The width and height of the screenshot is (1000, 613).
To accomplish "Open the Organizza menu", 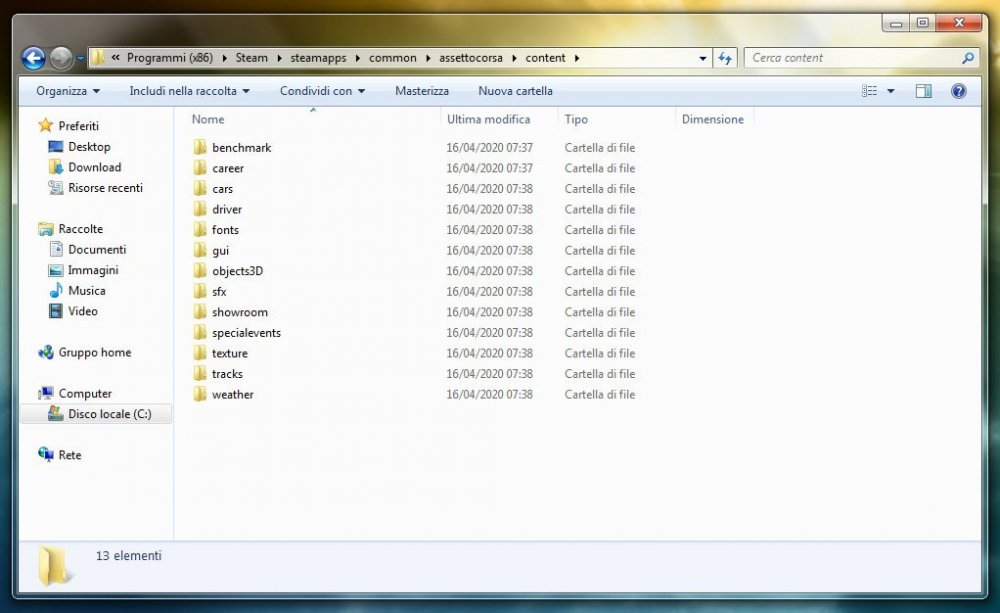I will (x=68, y=91).
